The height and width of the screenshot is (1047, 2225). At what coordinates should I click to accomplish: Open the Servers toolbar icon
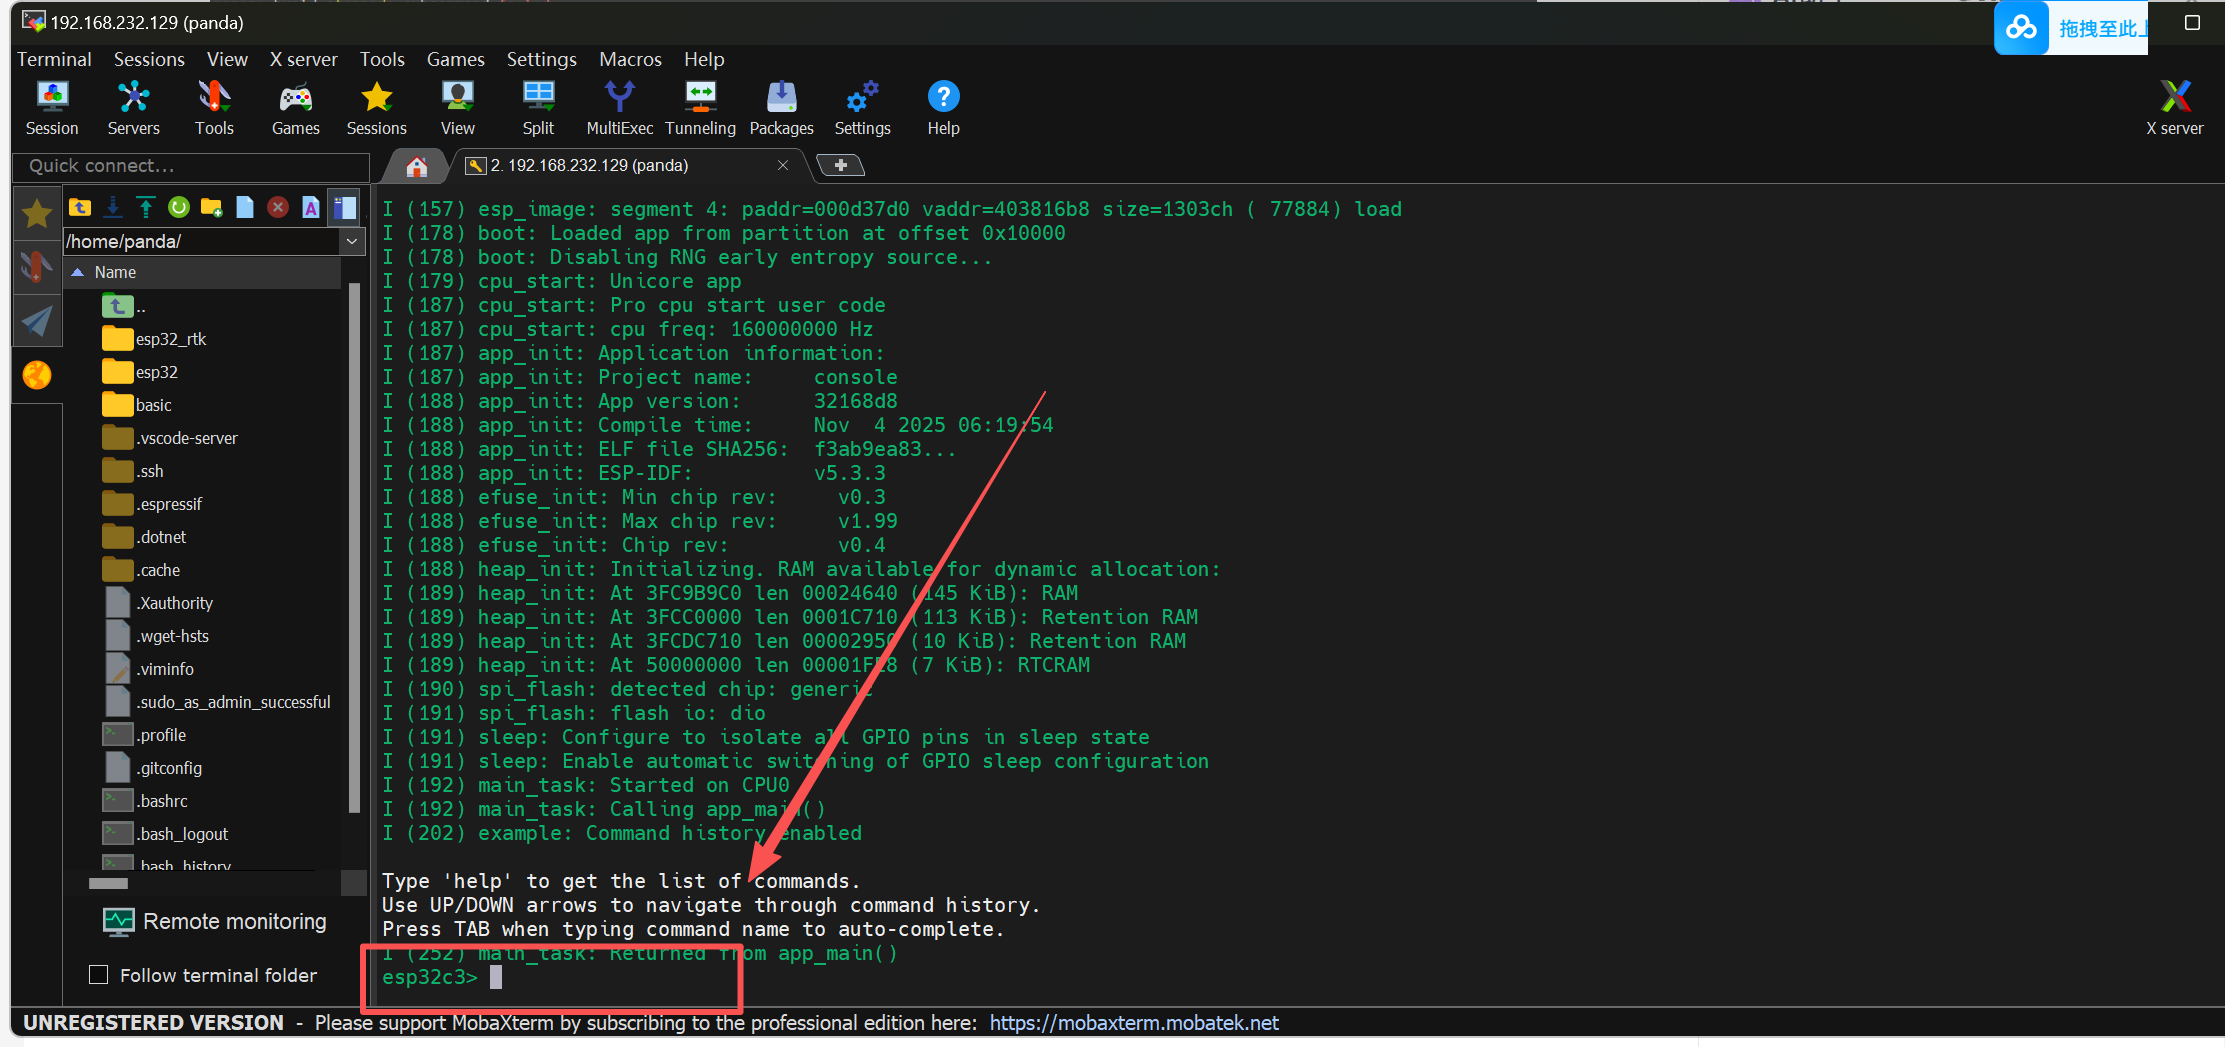[133, 108]
